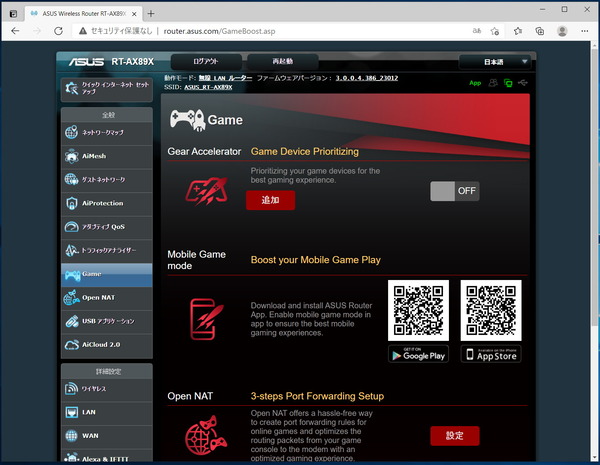Viewport: 600px width, 465px height.
Task: Click the ログアウト logout button
Action: pos(206,61)
